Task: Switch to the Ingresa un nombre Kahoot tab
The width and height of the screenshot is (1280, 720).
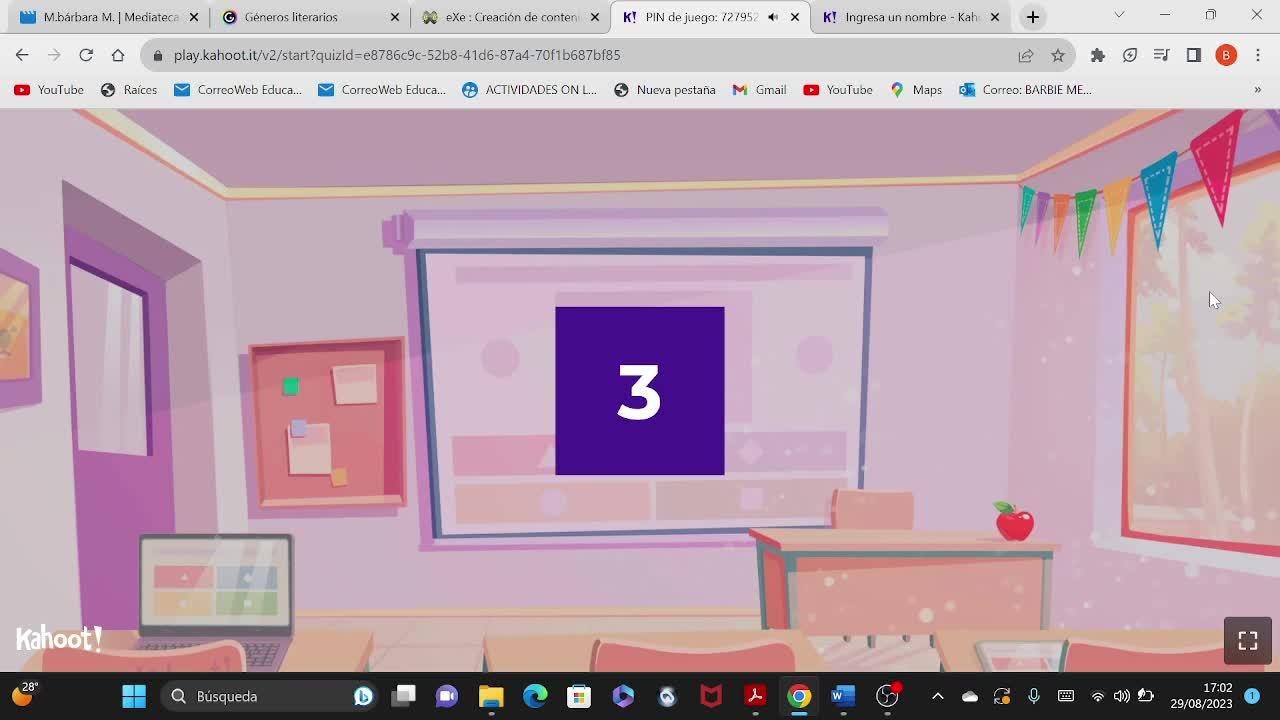Action: coord(910,17)
